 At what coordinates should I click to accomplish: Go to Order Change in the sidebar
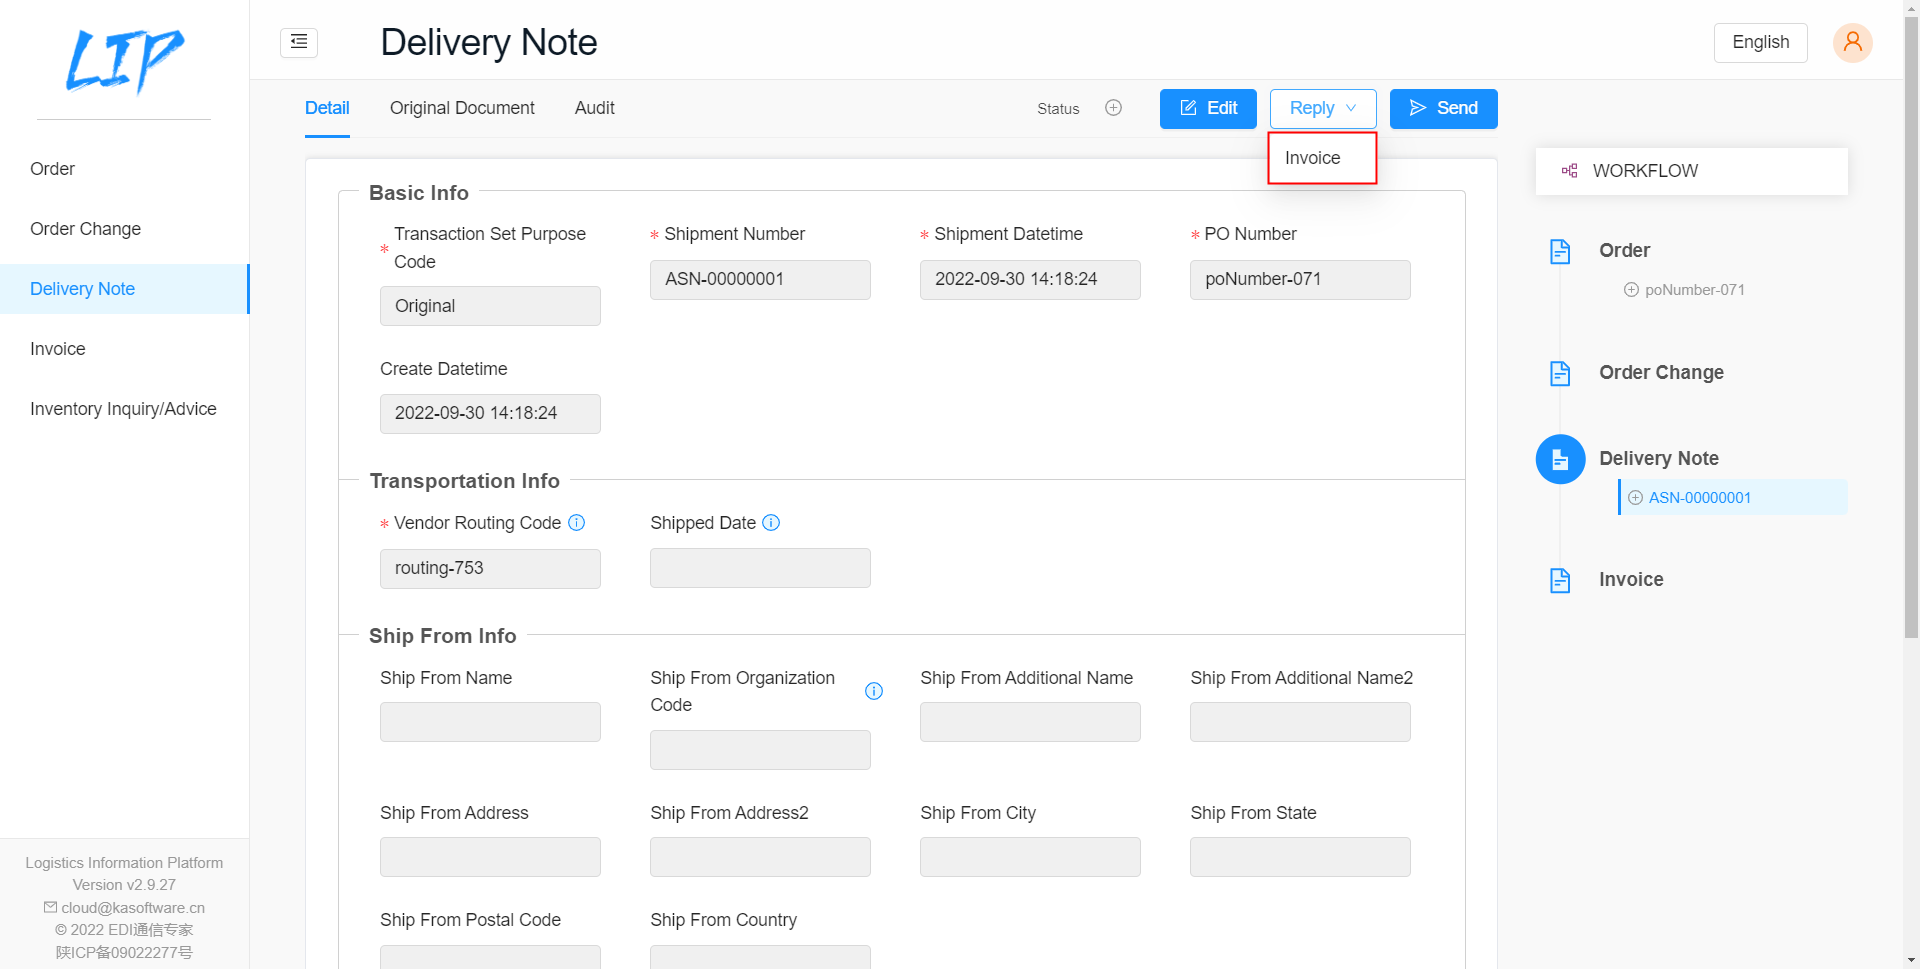point(124,229)
